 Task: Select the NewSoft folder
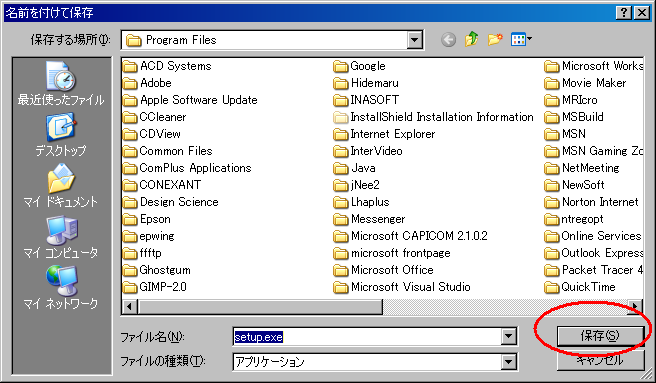574,185
